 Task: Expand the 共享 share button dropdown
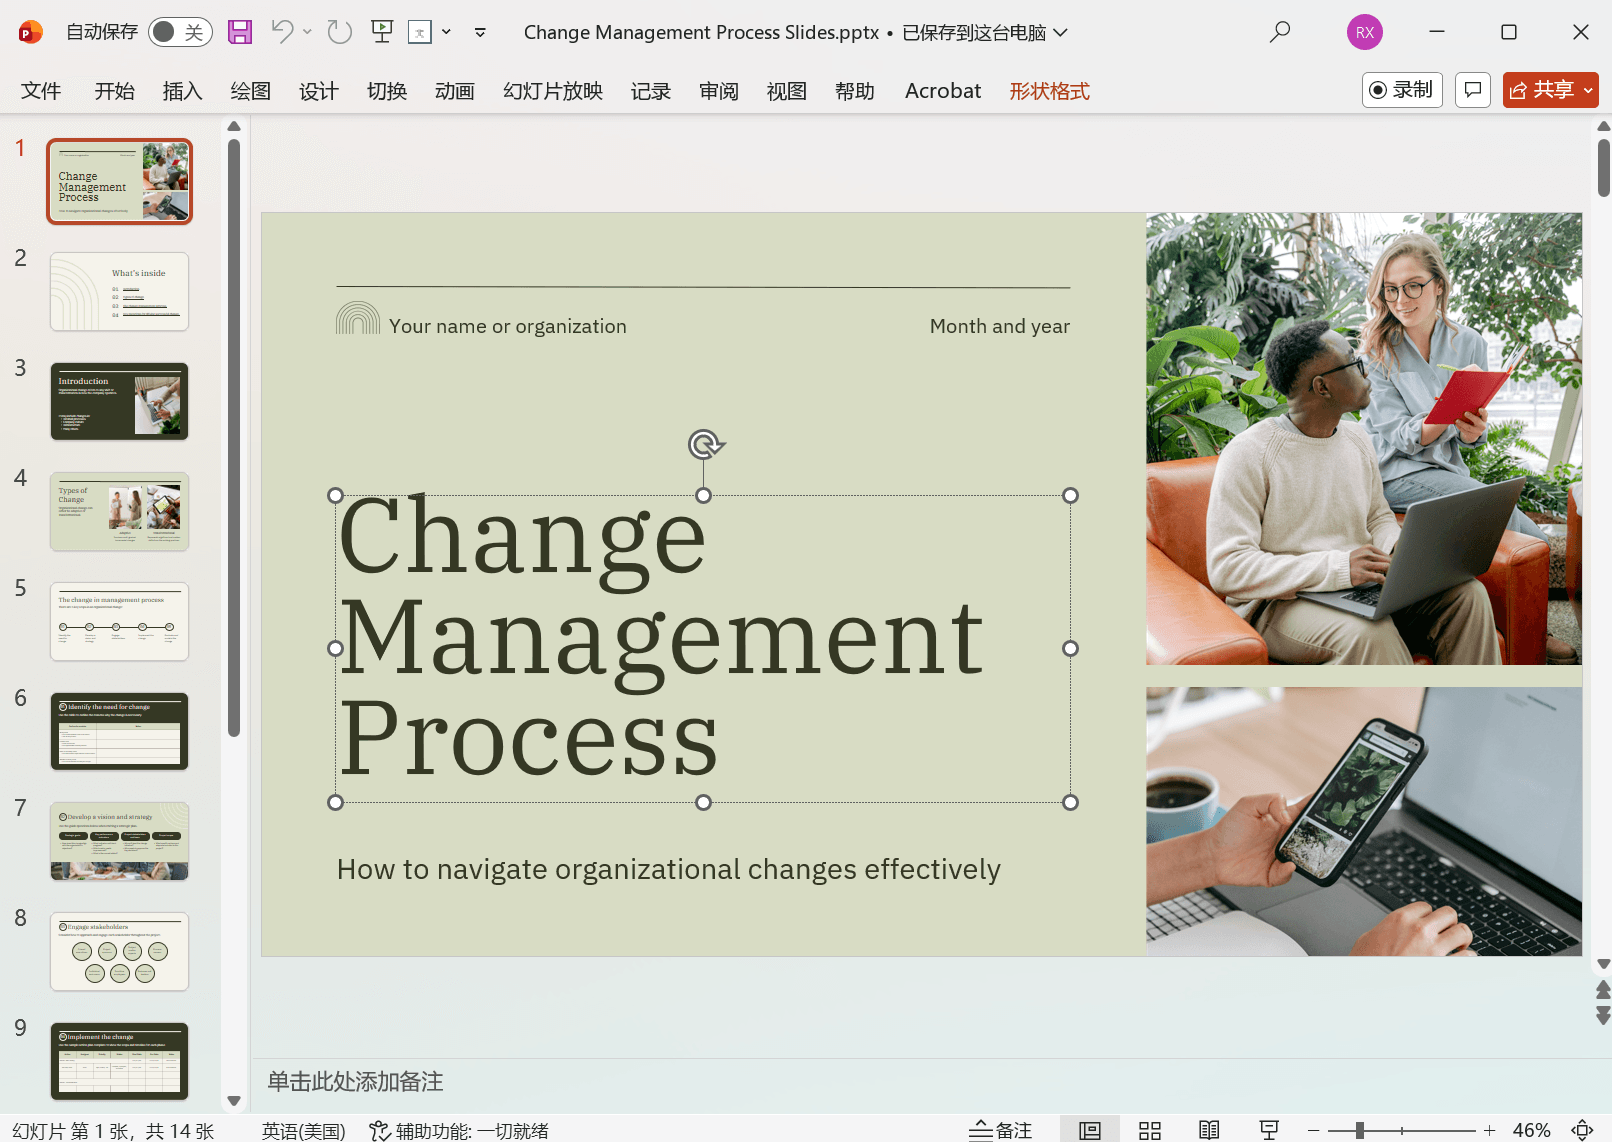point(1589,90)
